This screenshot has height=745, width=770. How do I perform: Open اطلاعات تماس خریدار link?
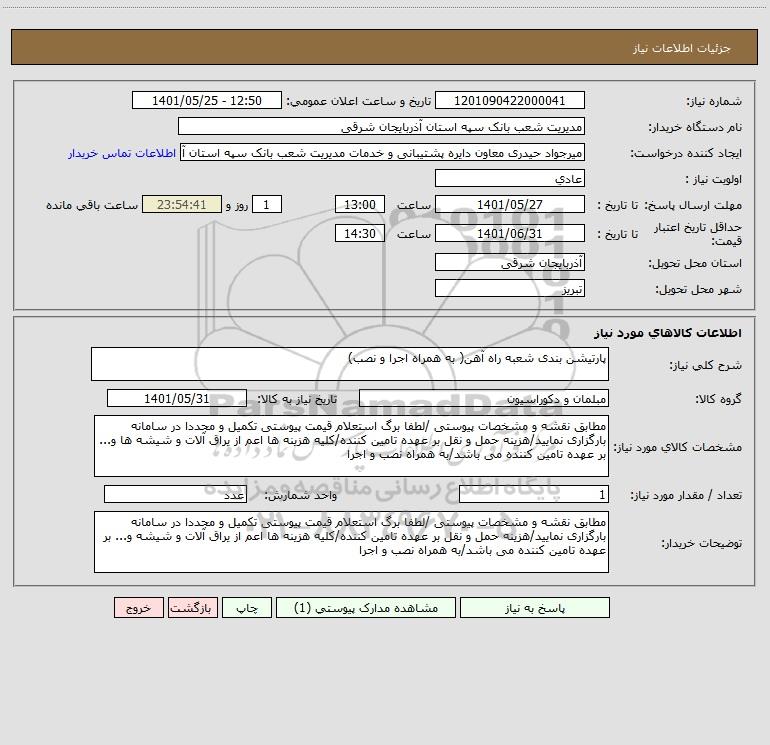122,153
